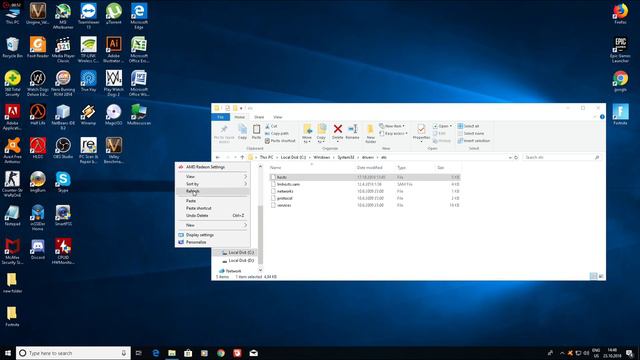Expand the View submenu in context menu
This screenshot has height=360, width=640.
point(212,177)
